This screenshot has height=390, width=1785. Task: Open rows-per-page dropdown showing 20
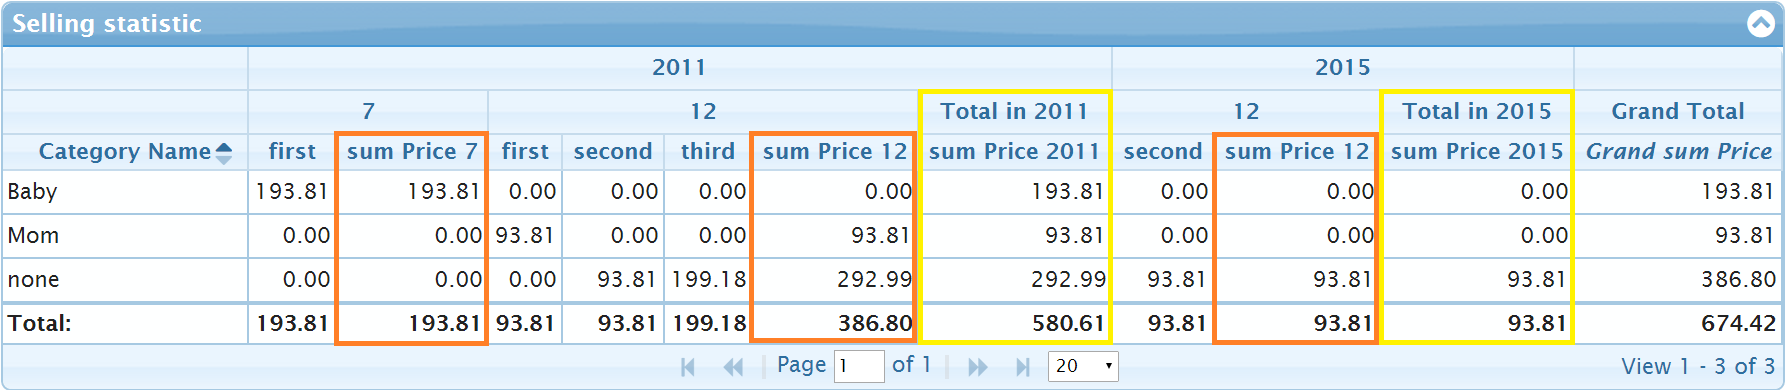[x=1083, y=366]
